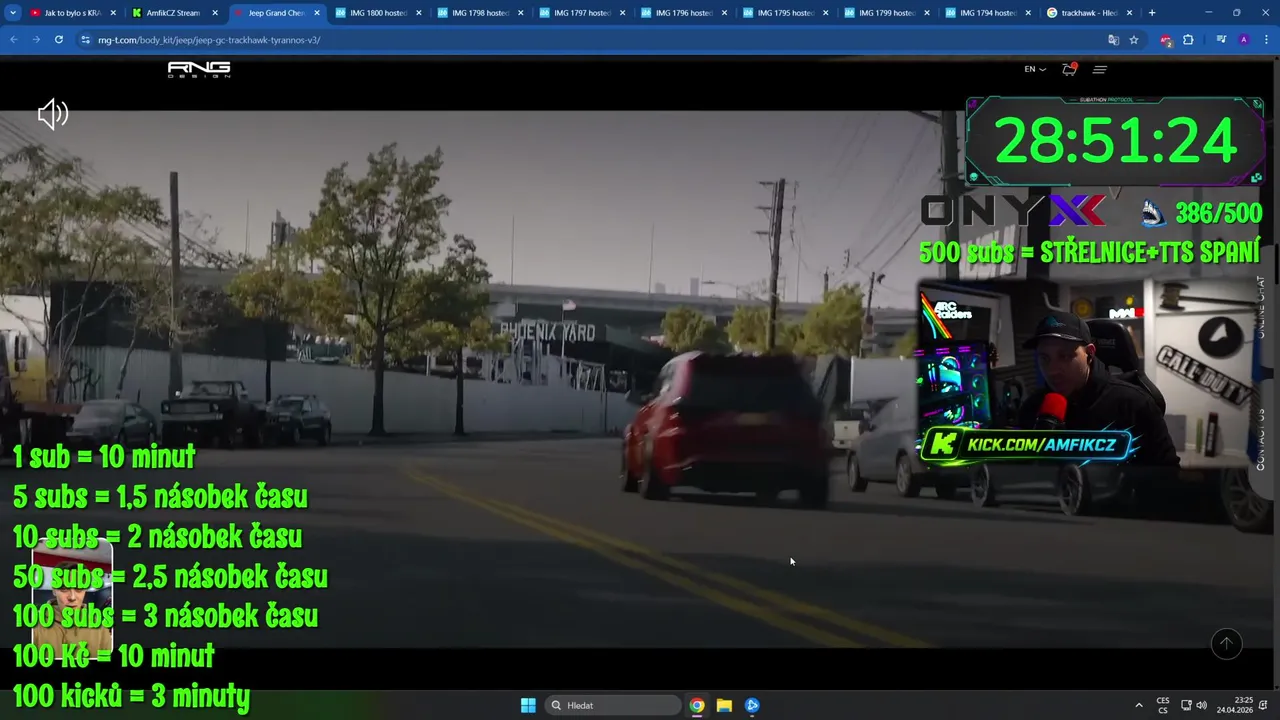Open network settings in system tray
The width and height of the screenshot is (1280, 720).
tap(1186, 705)
